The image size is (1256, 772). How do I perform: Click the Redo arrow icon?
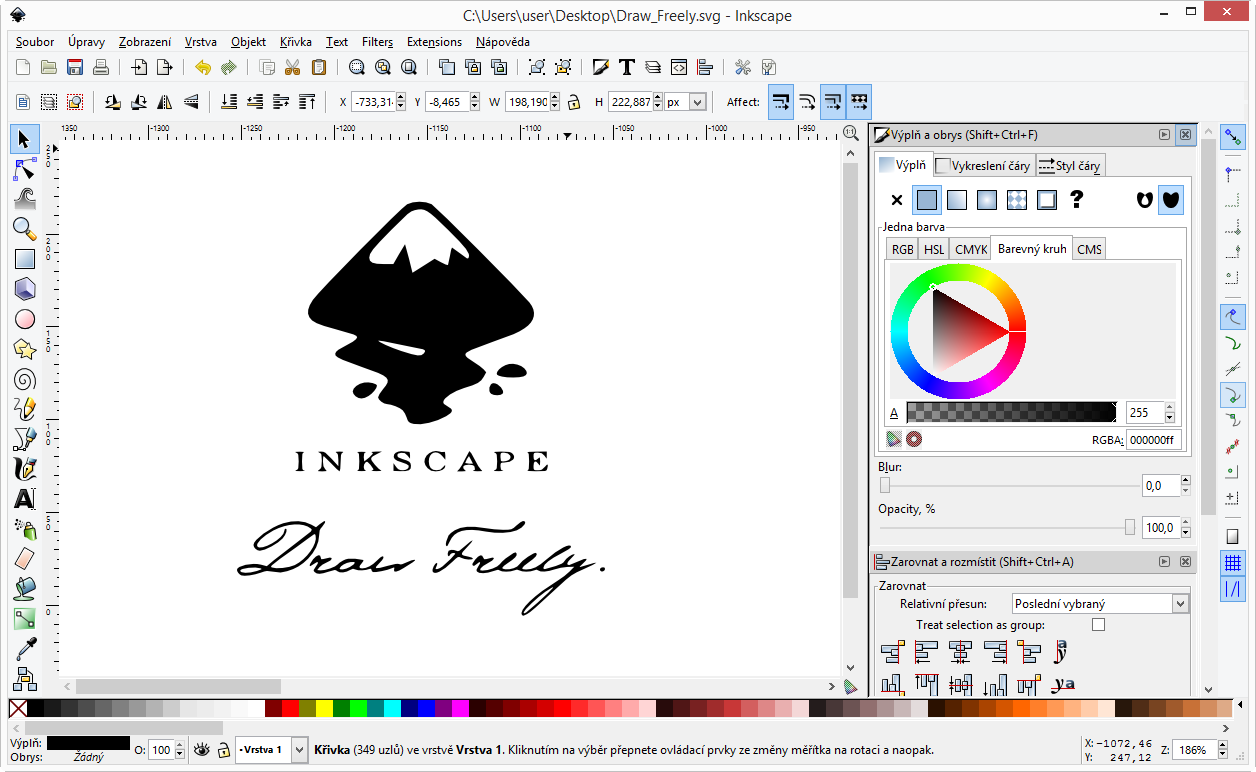tap(229, 68)
